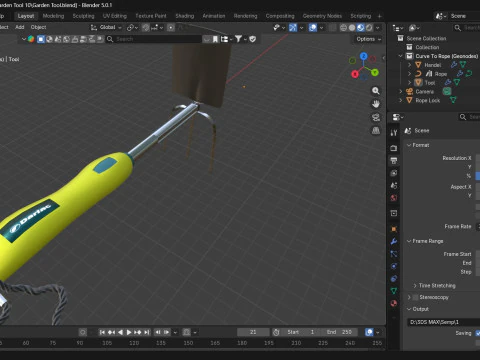Open the Object properties tab
480x360 pixels.
click(x=394, y=229)
